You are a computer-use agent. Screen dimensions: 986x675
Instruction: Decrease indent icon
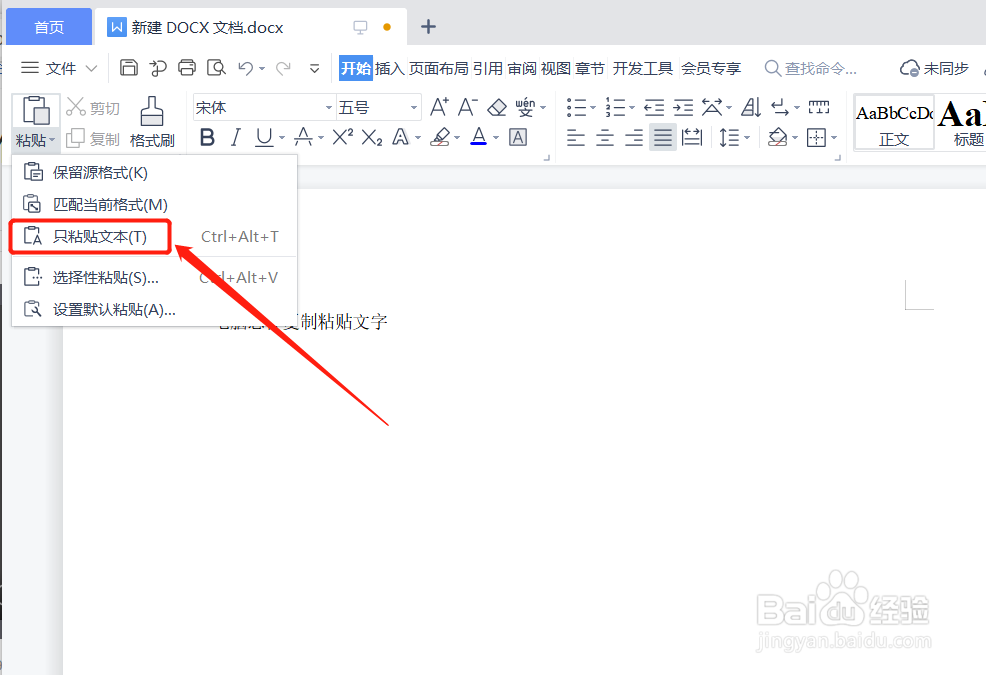pyautogui.click(x=654, y=108)
